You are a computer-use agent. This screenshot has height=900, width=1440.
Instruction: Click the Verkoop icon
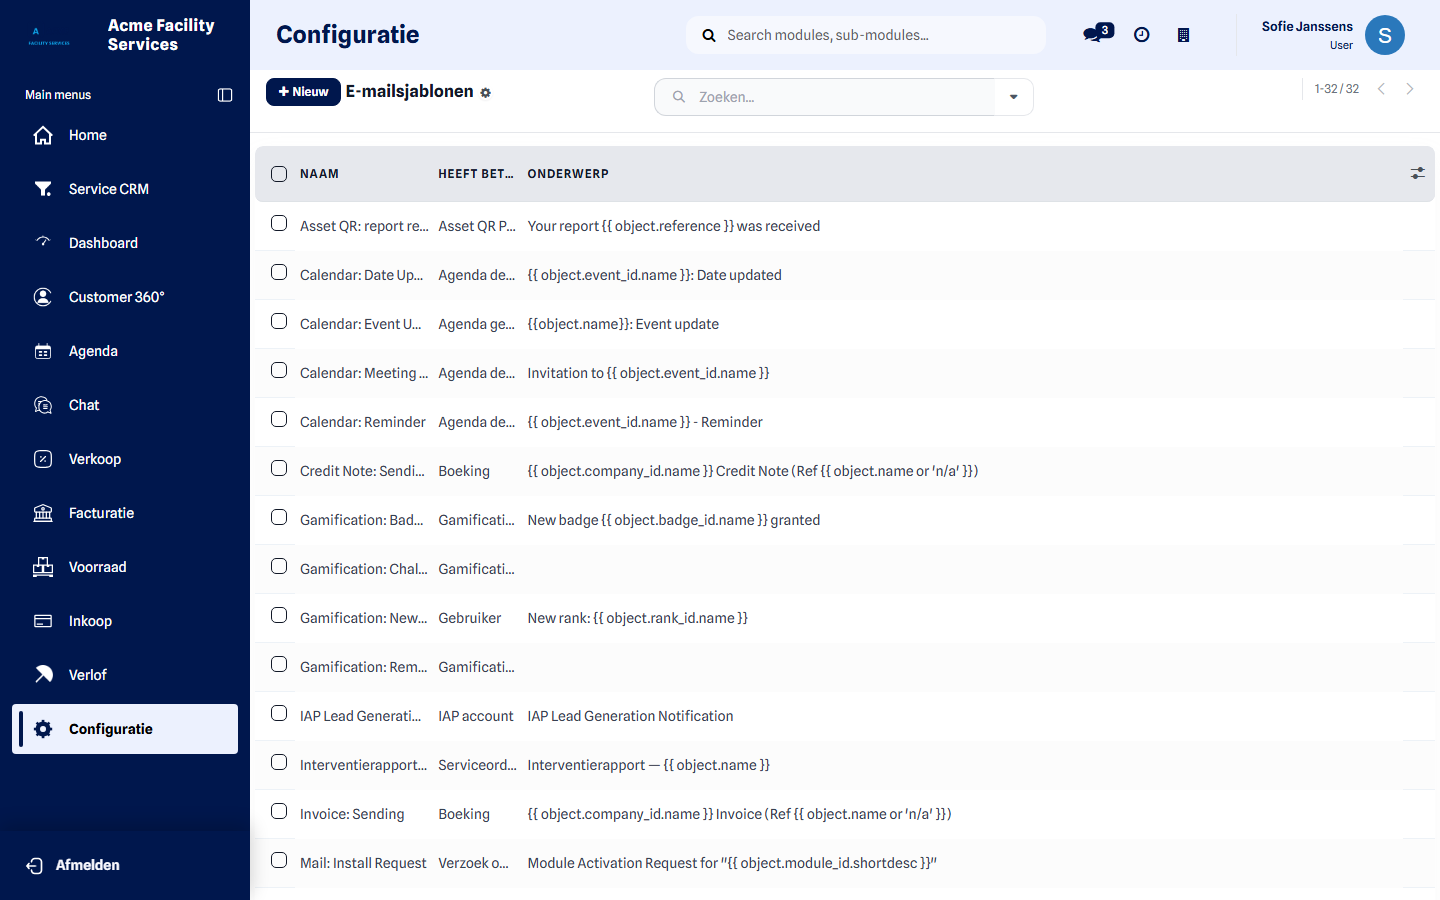pyautogui.click(x=43, y=459)
